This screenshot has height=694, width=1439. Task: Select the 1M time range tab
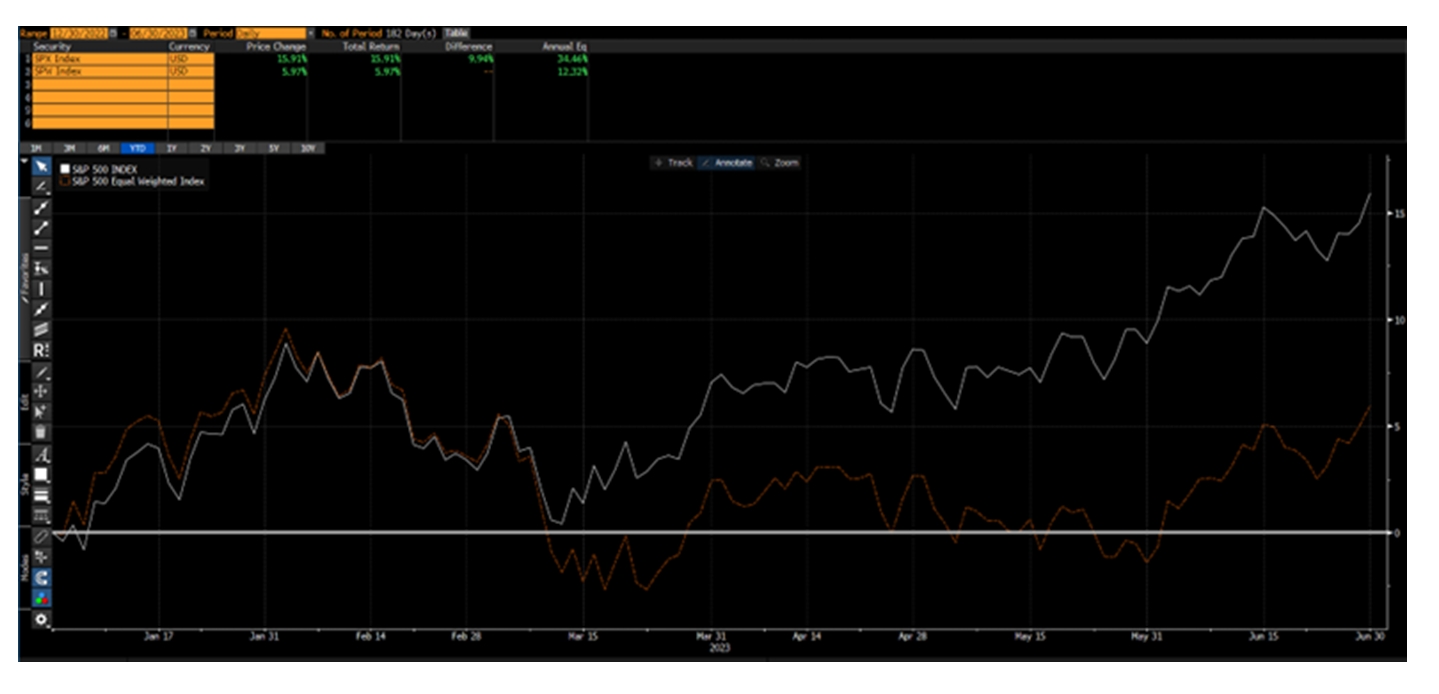click(36, 148)
